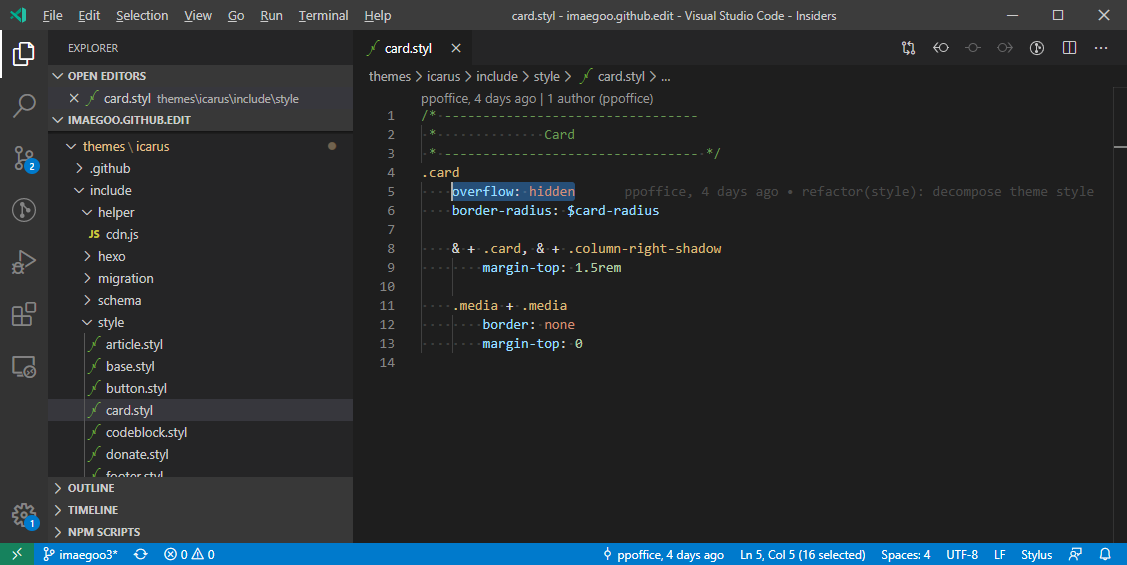This screenshot has height=565, width=1127.
Task: Expand the NPM Scripts panel
Action: [x=201, y=532]
